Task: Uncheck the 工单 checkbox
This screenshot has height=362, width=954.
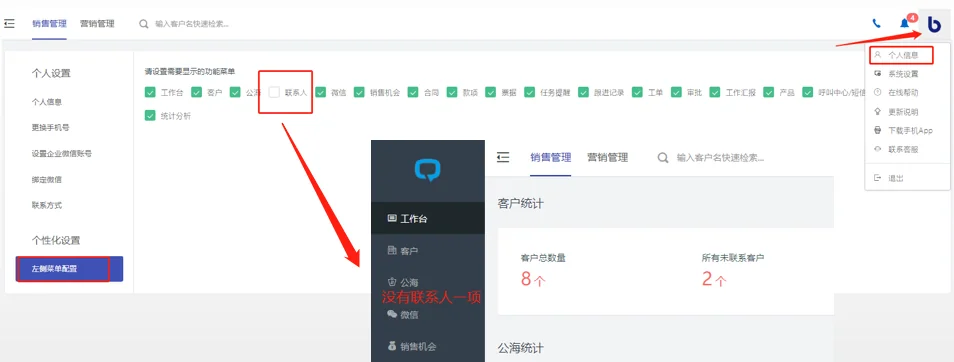Action: (x=638, y=92)
